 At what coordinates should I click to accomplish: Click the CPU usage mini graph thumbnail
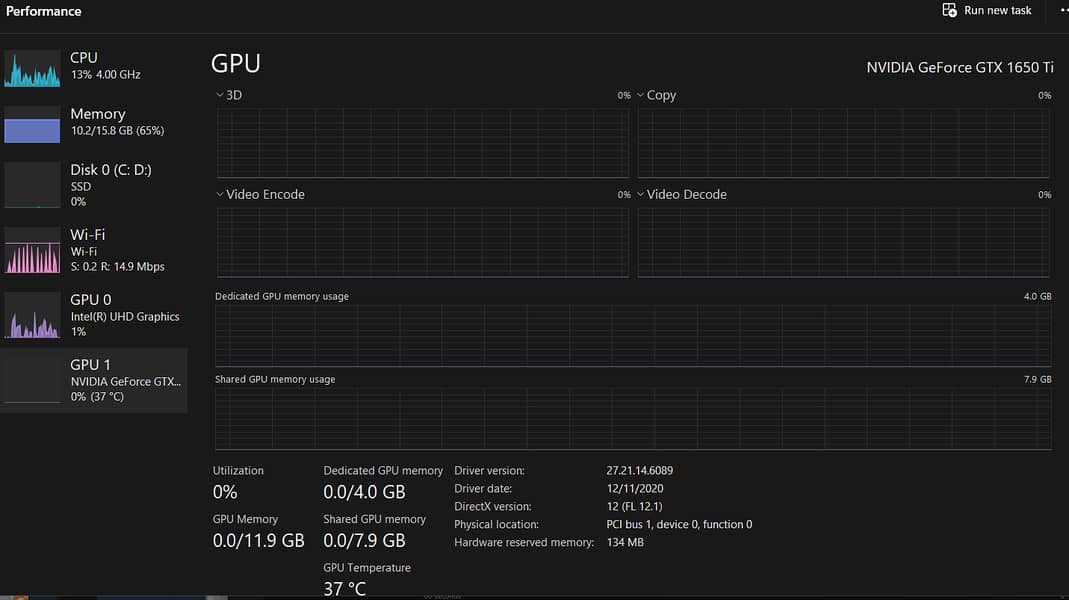point(32,68)
